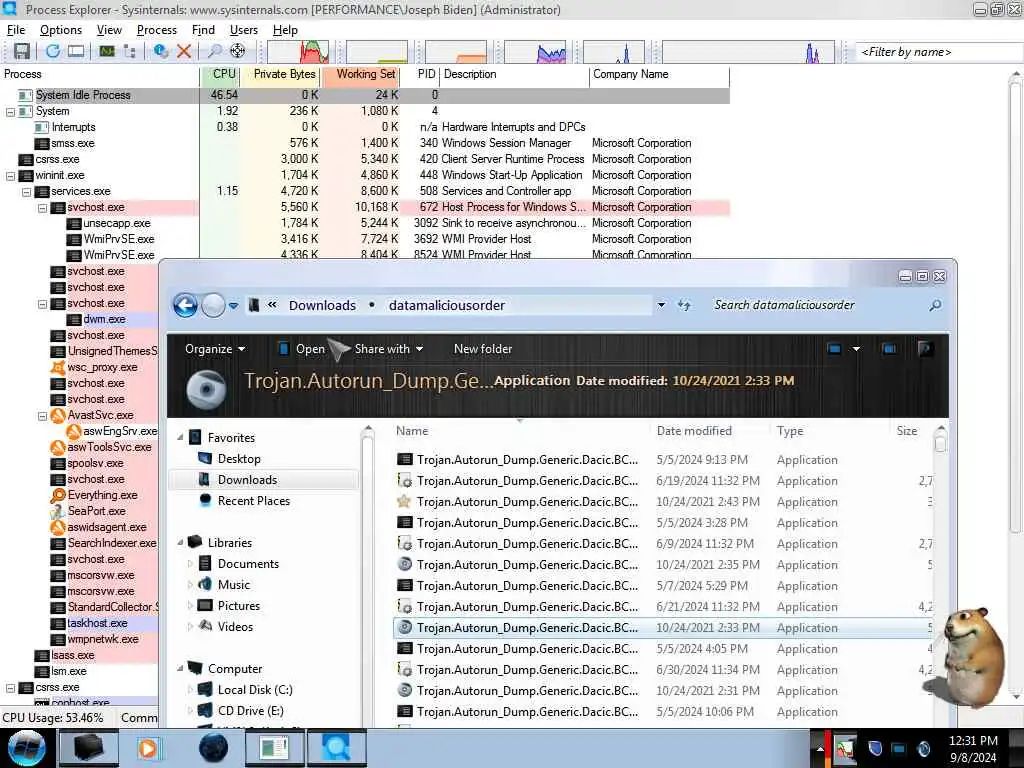The width and height of the screenshot is (1024, 768).
Task: Collapse the wininit.exe tree node
Action: pos(10,176)
